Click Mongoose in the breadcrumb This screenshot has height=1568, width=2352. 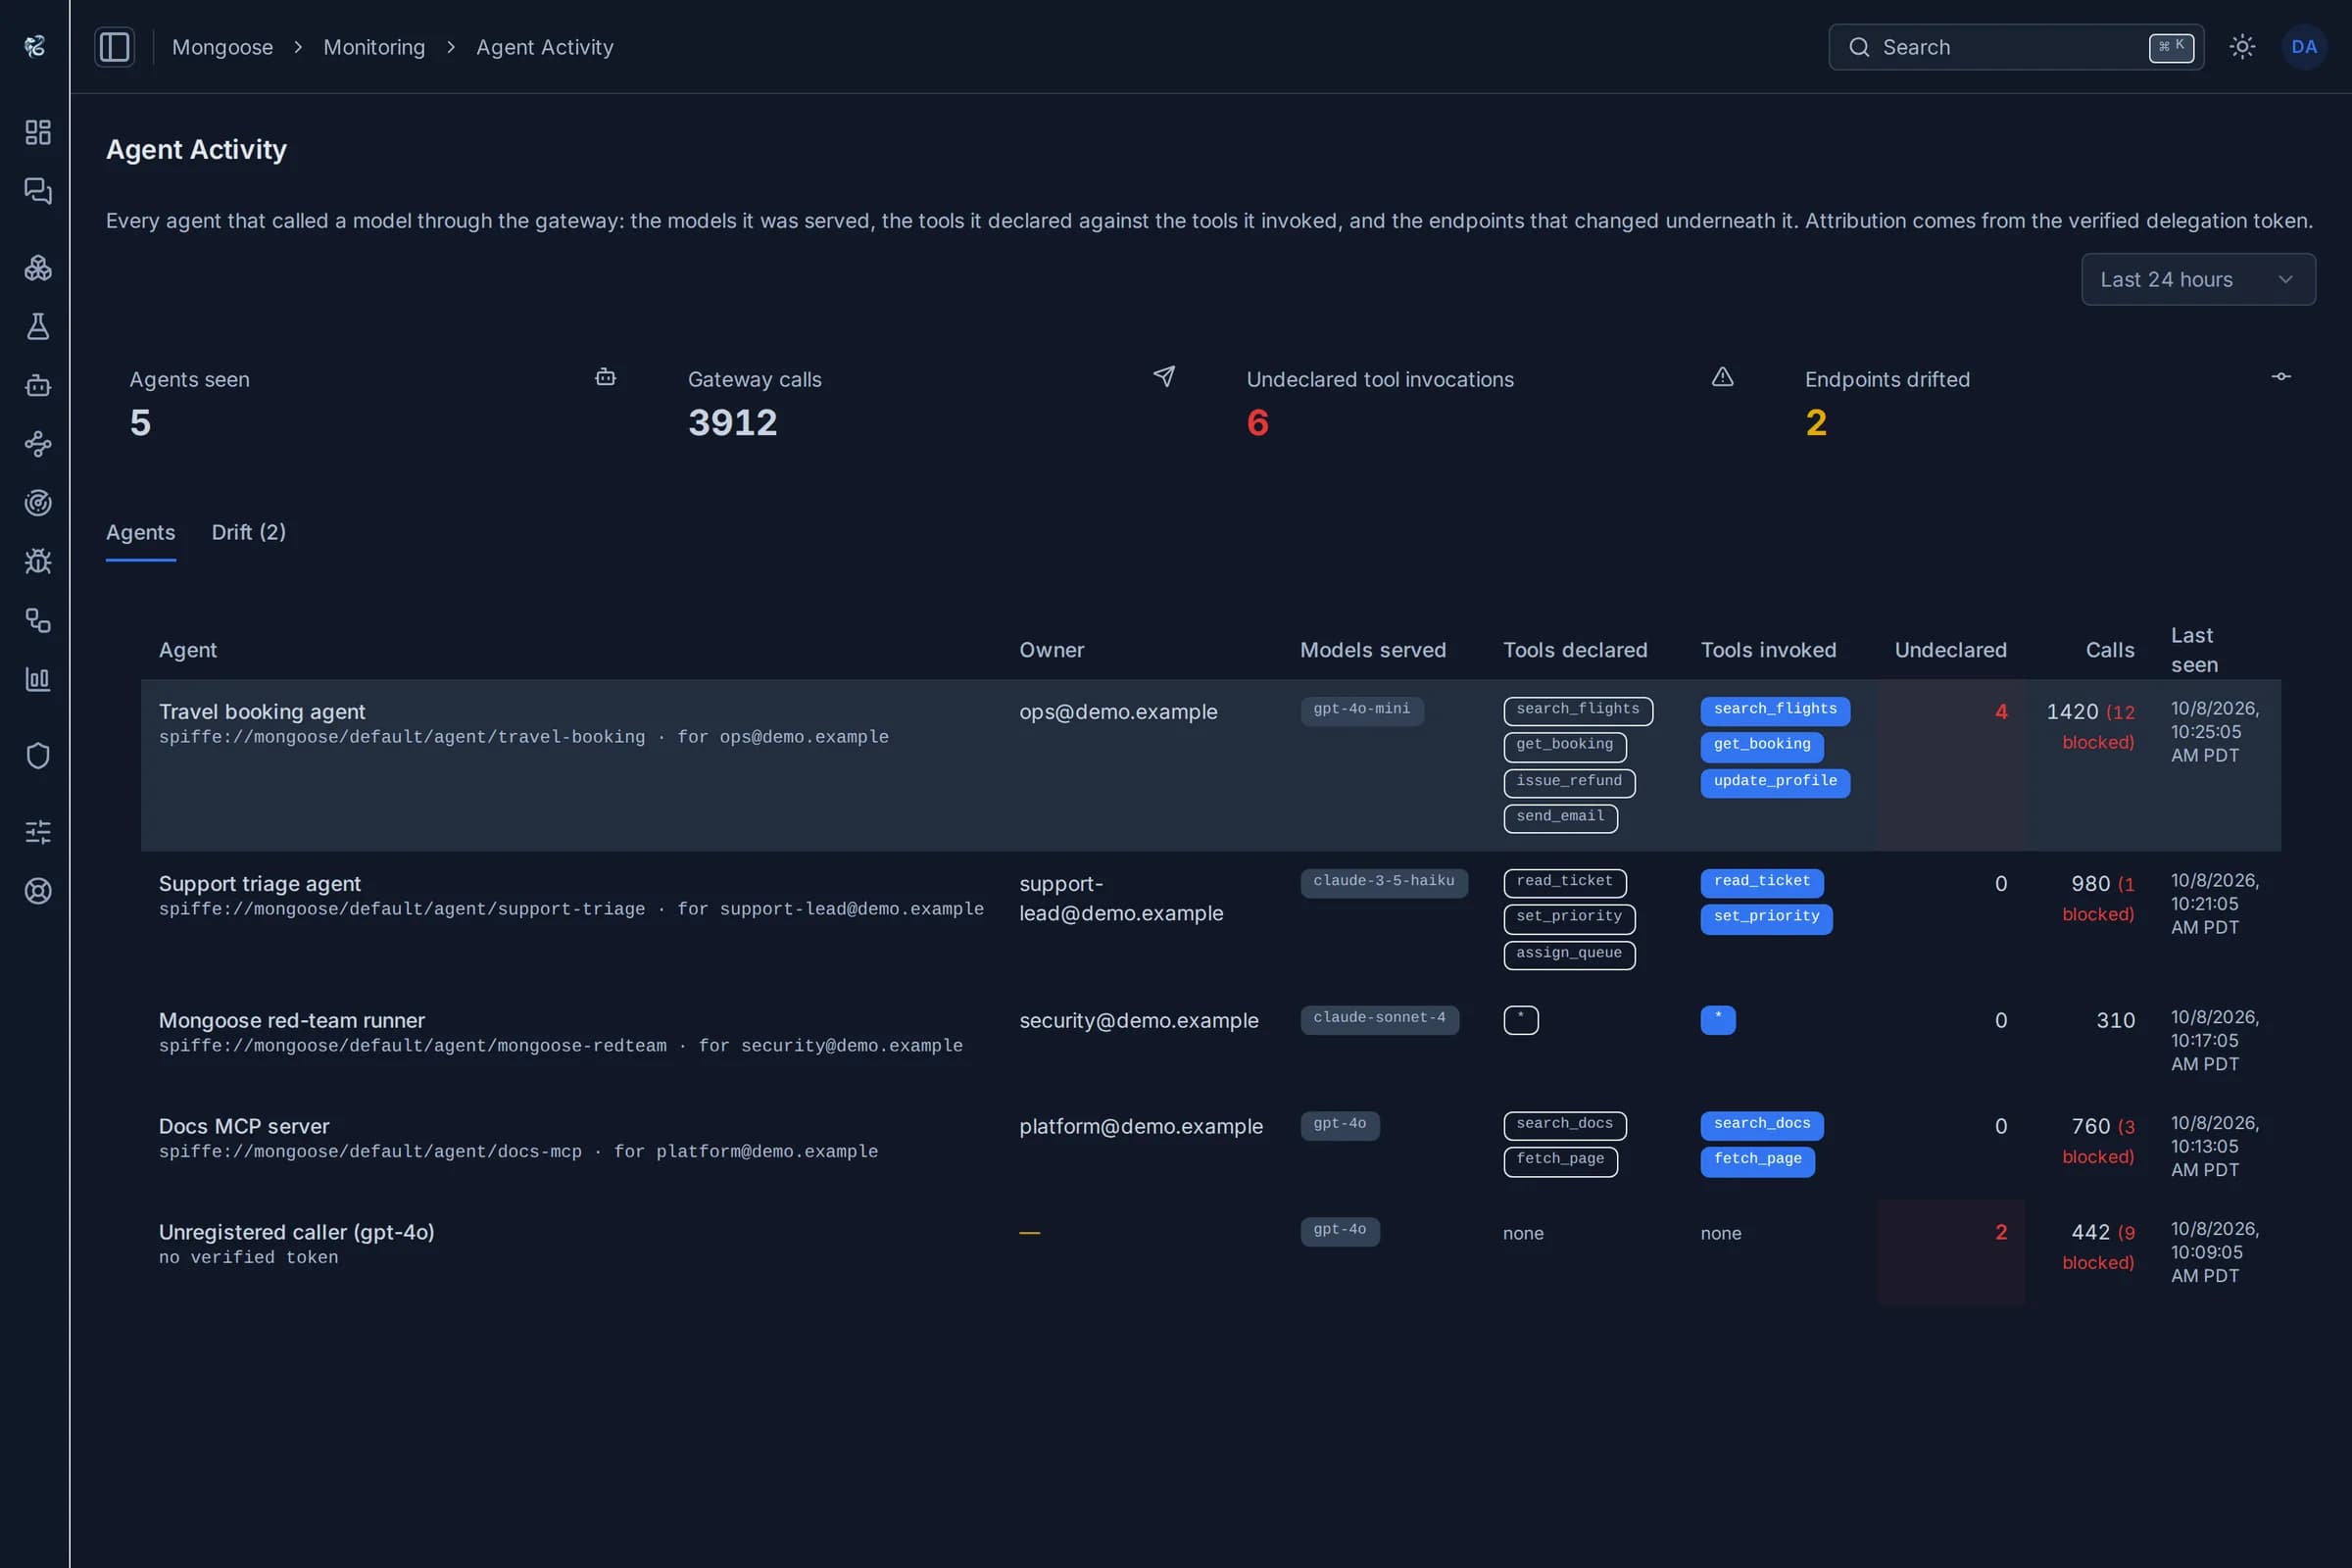pyautogui.click(x=222, y=47)
